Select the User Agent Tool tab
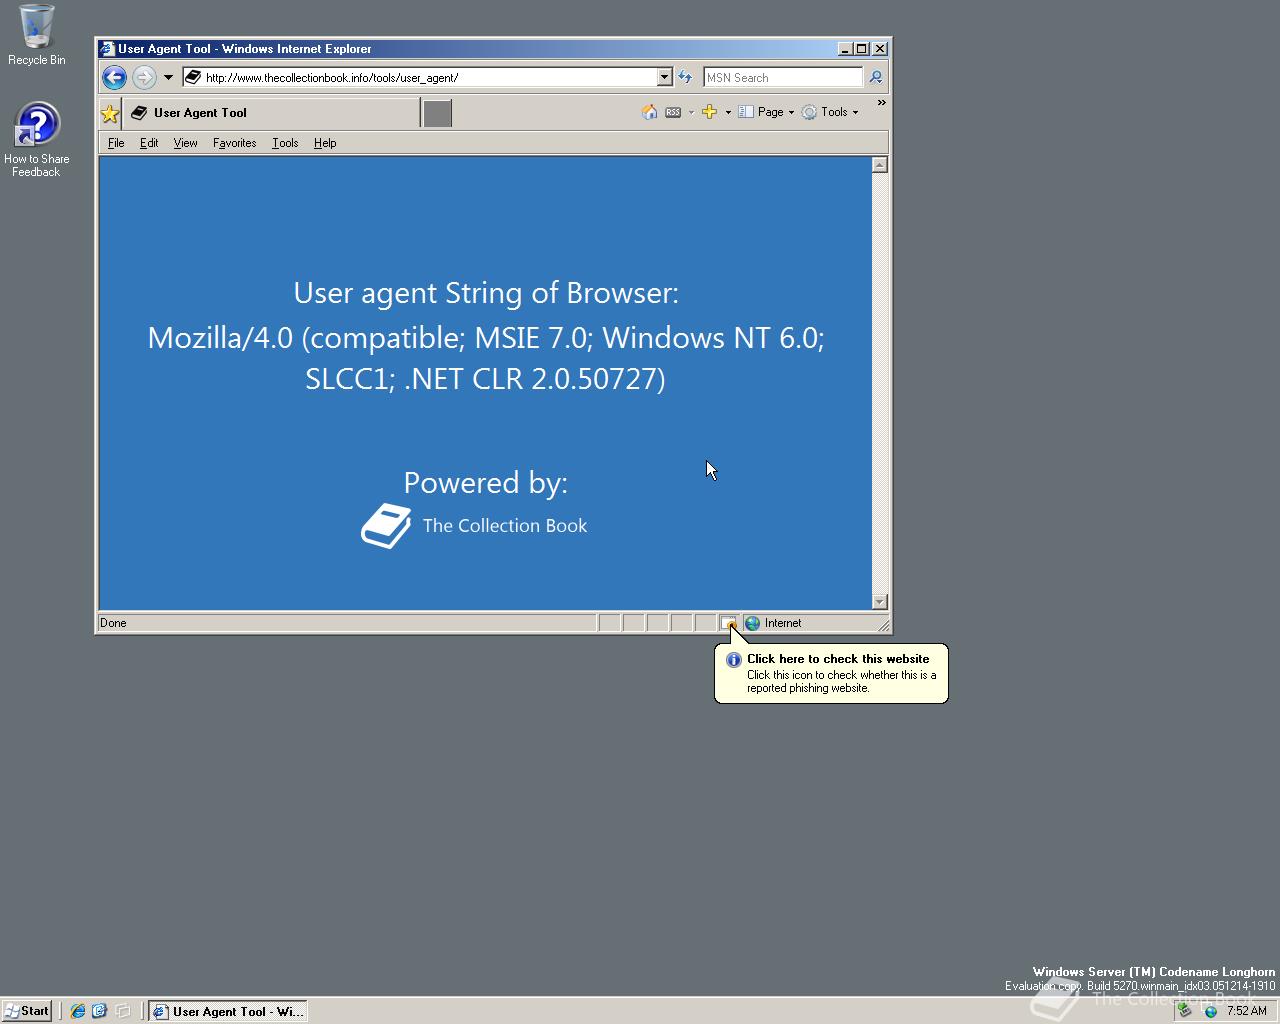Viewport: 1280px width, 1024px height. [271, 113]
